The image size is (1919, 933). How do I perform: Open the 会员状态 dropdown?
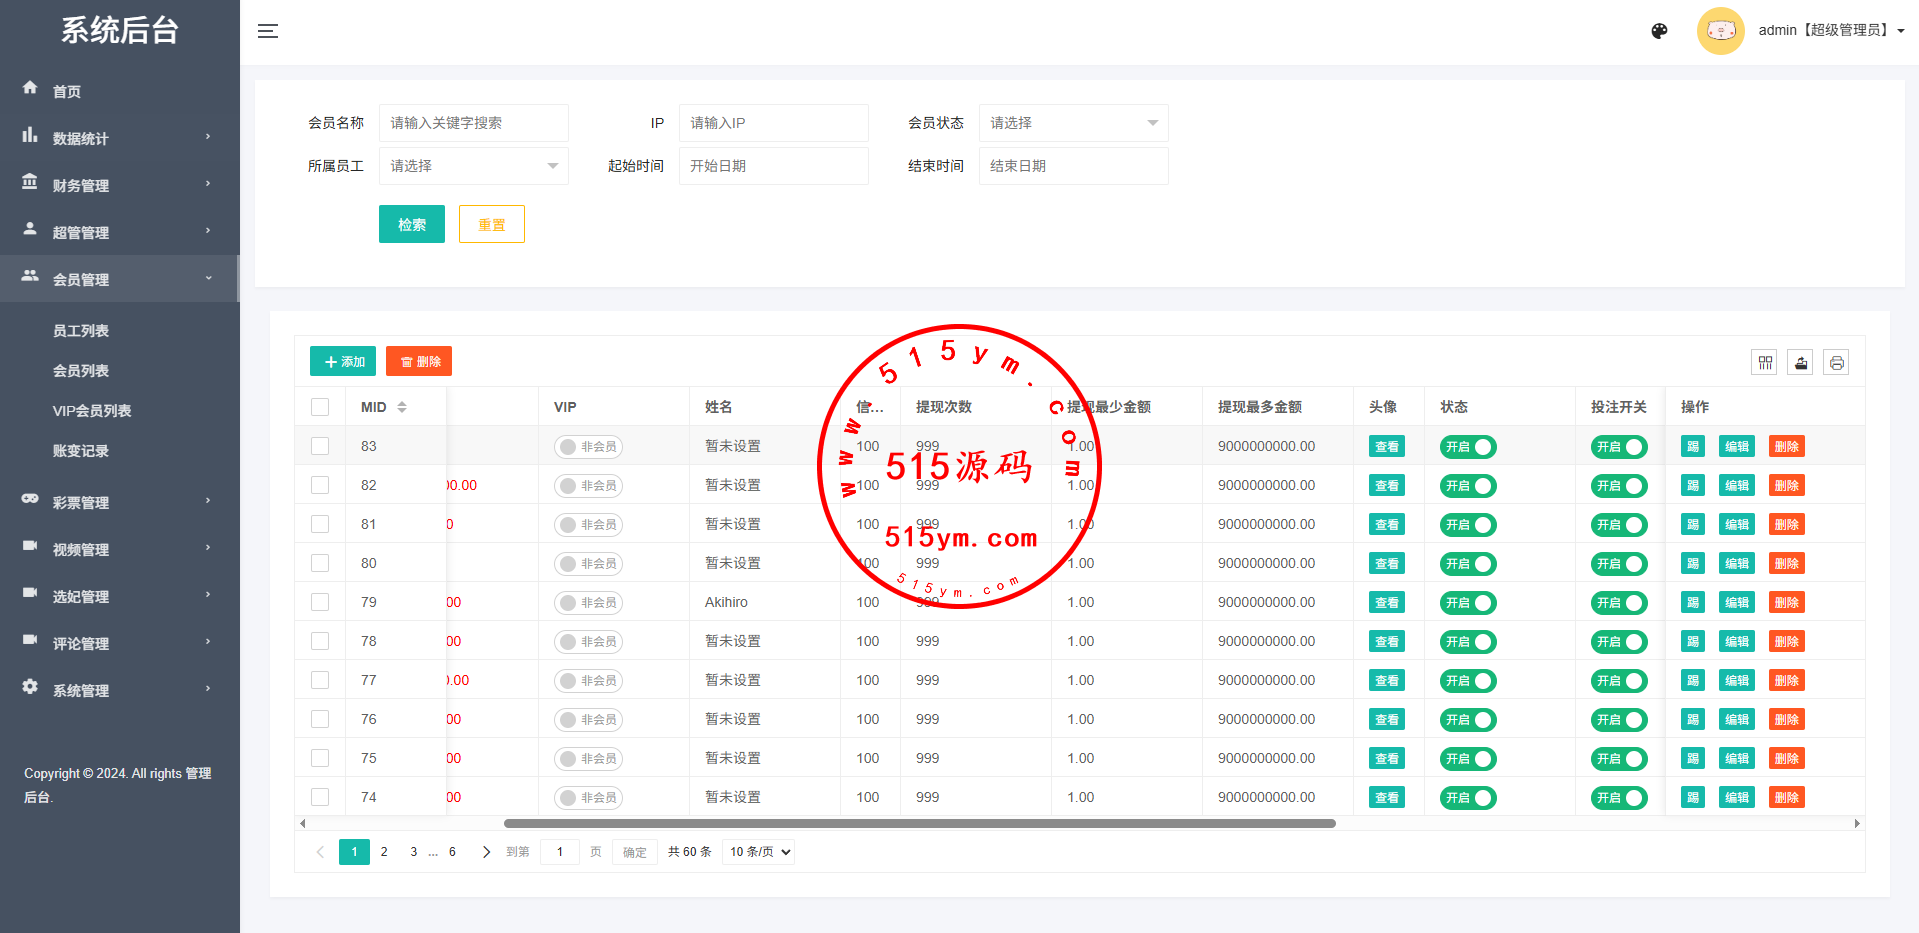pos(1073,123)
